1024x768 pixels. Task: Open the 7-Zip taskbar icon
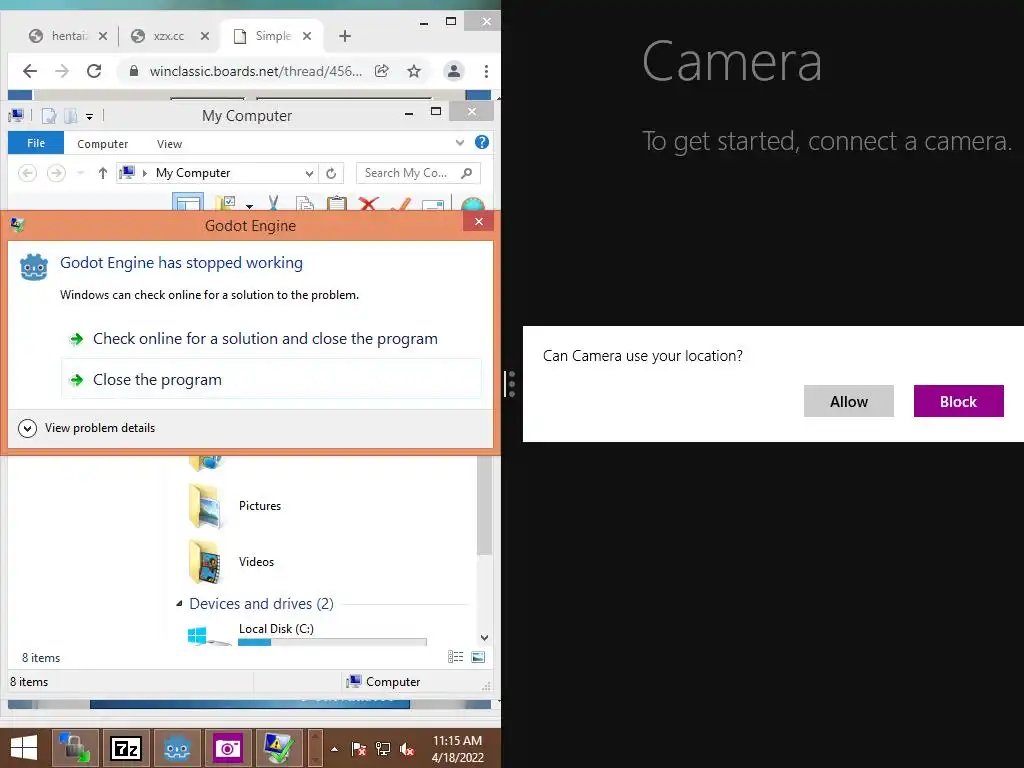click(126, 748)
